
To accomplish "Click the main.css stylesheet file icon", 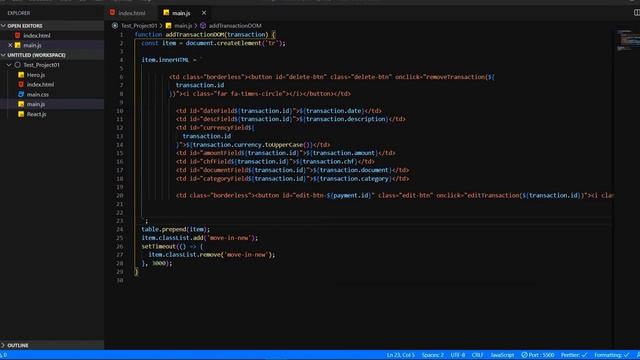I will 21,94.
